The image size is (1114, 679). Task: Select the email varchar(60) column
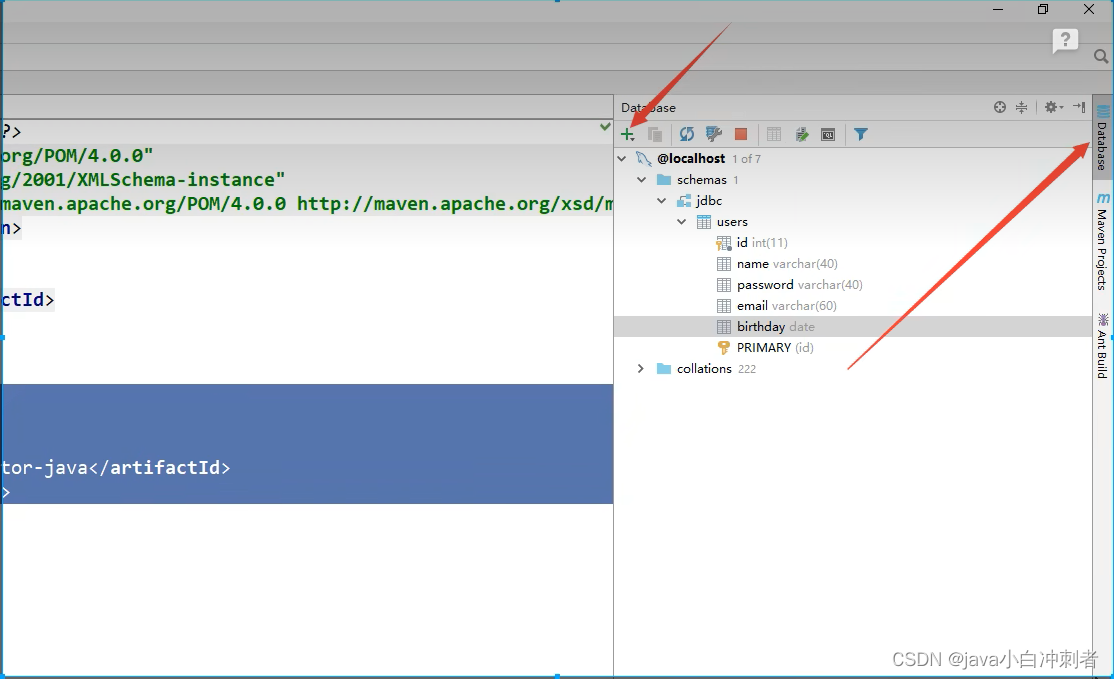tap(853, 305)
